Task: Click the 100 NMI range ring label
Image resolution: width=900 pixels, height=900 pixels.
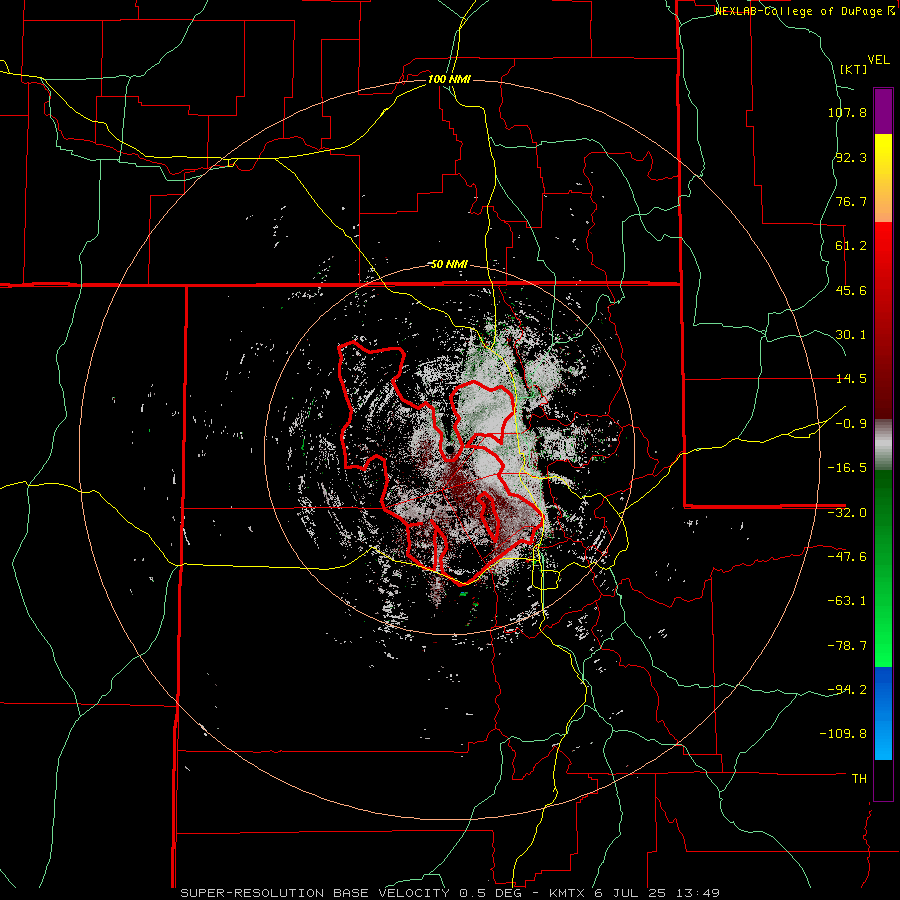Action: point(449,79)
